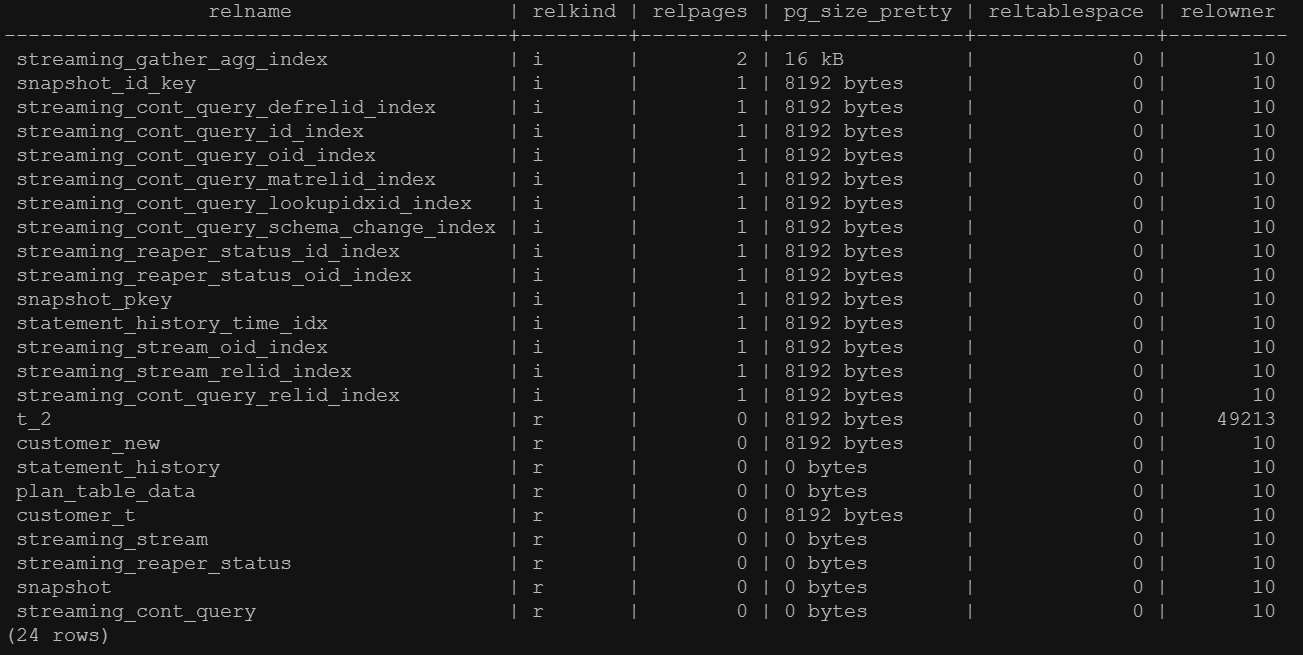The width and height of the screenshot is (1303, 655).
Task: Click statement_history_time_idx index name
Action: [x=172, y=323]
